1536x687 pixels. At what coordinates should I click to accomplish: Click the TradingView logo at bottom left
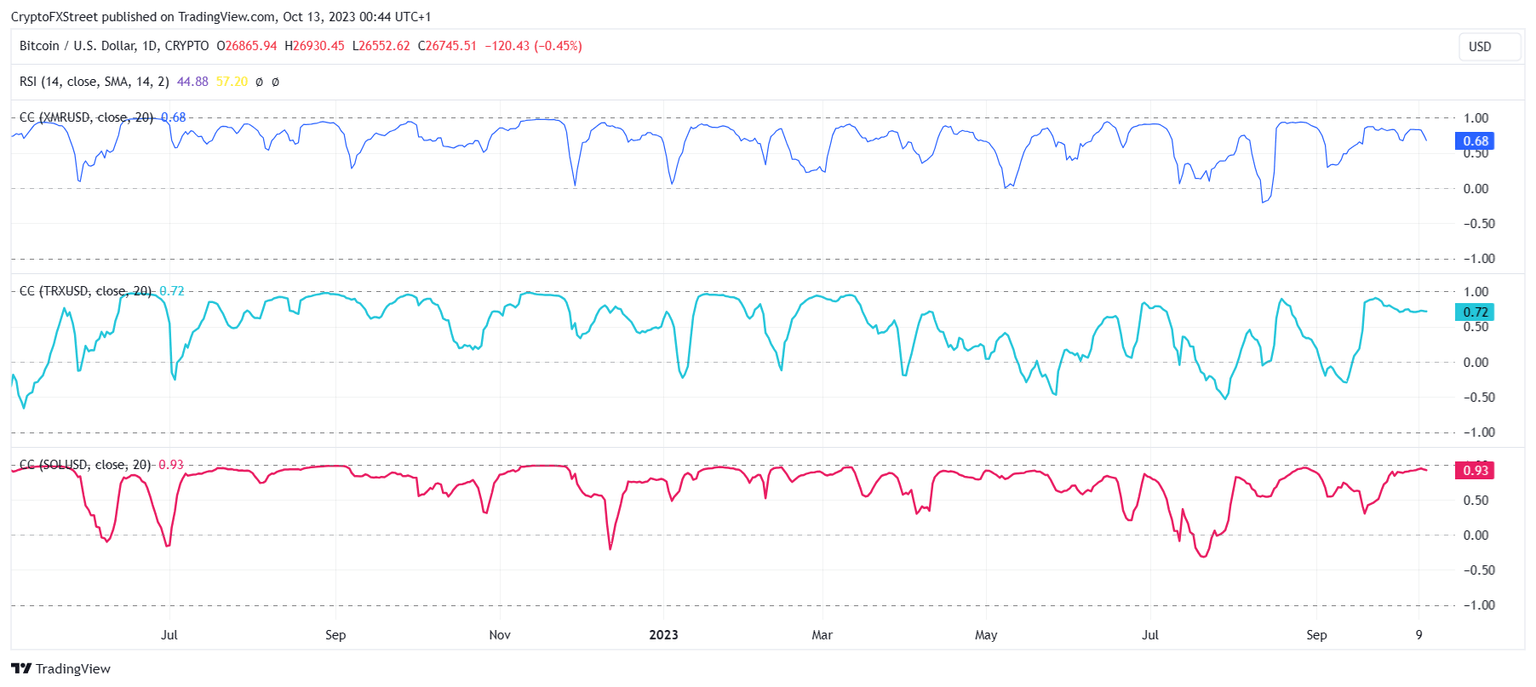click(62, 668)
